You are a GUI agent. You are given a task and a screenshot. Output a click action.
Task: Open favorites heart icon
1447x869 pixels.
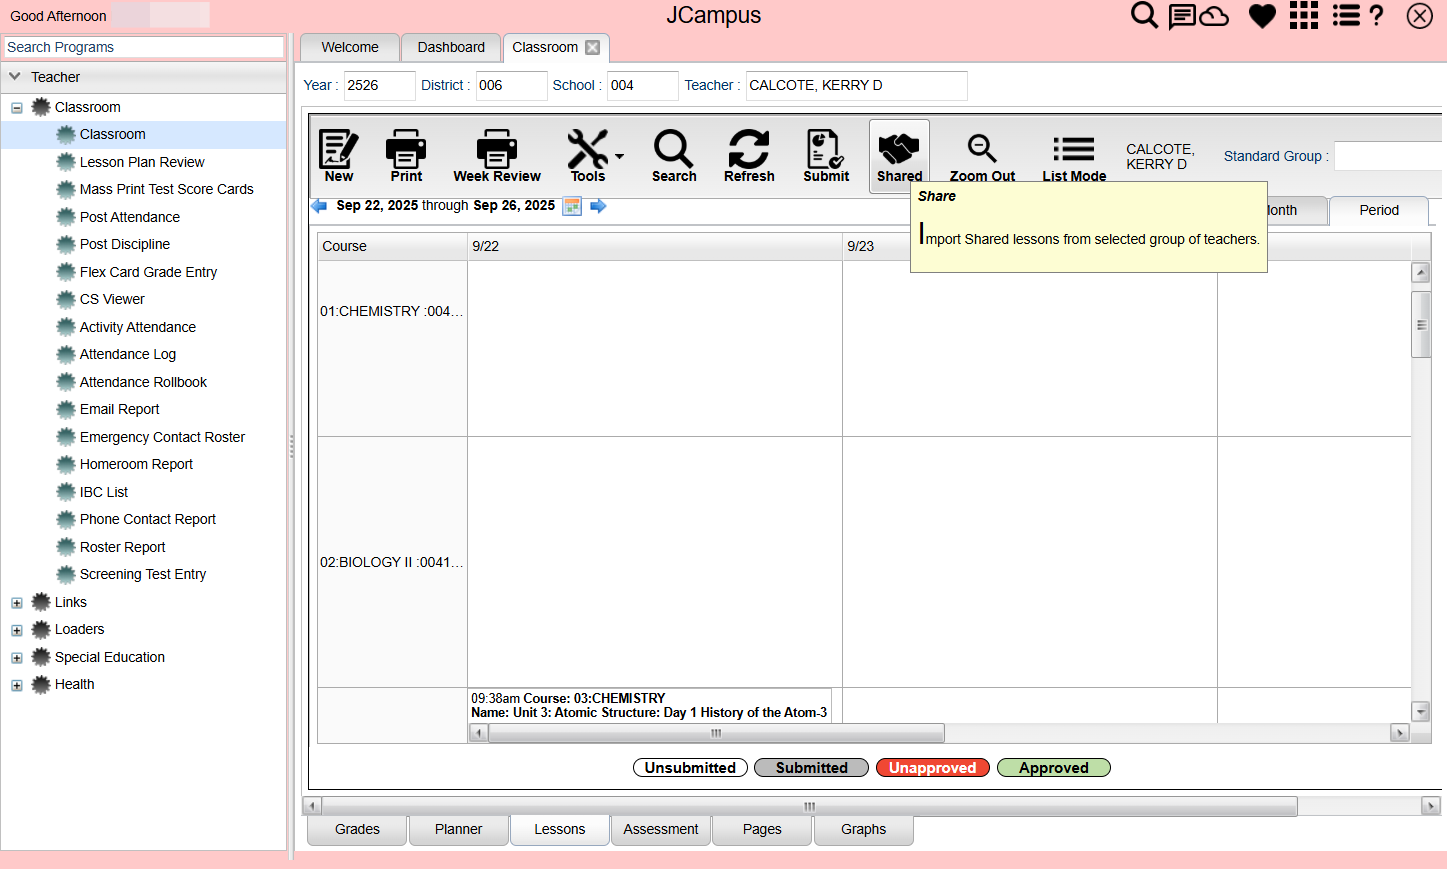(x=1262, y=16)
